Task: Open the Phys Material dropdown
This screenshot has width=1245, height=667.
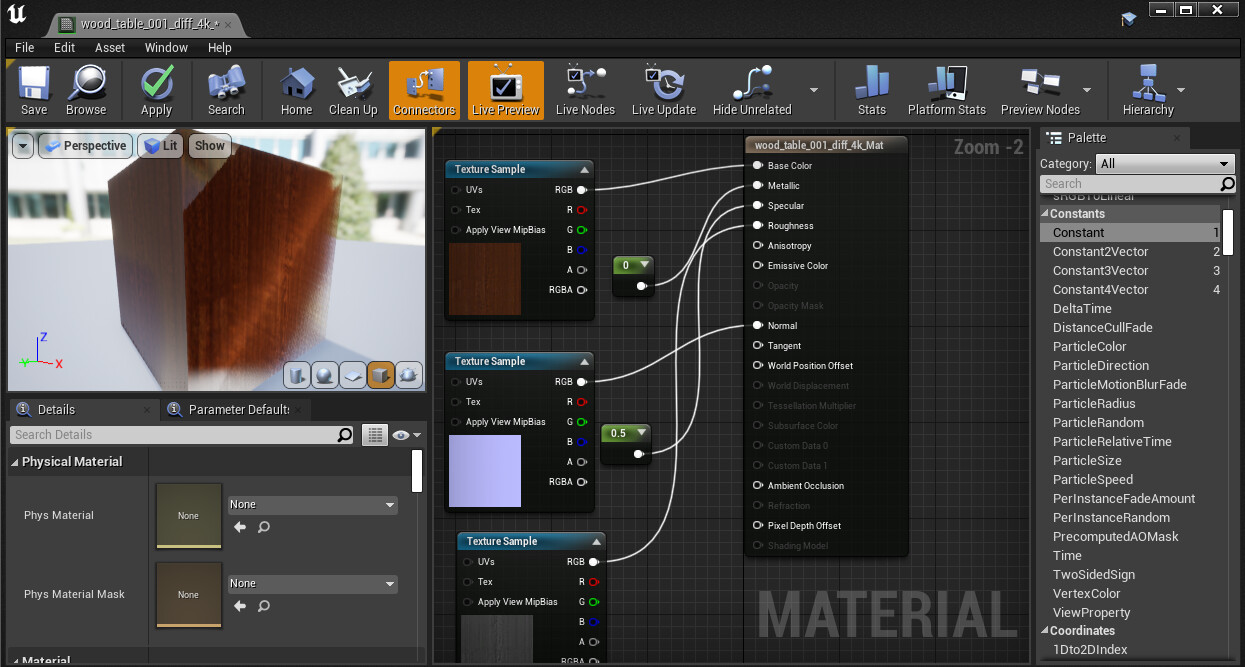Action: [x=312, y=505]
